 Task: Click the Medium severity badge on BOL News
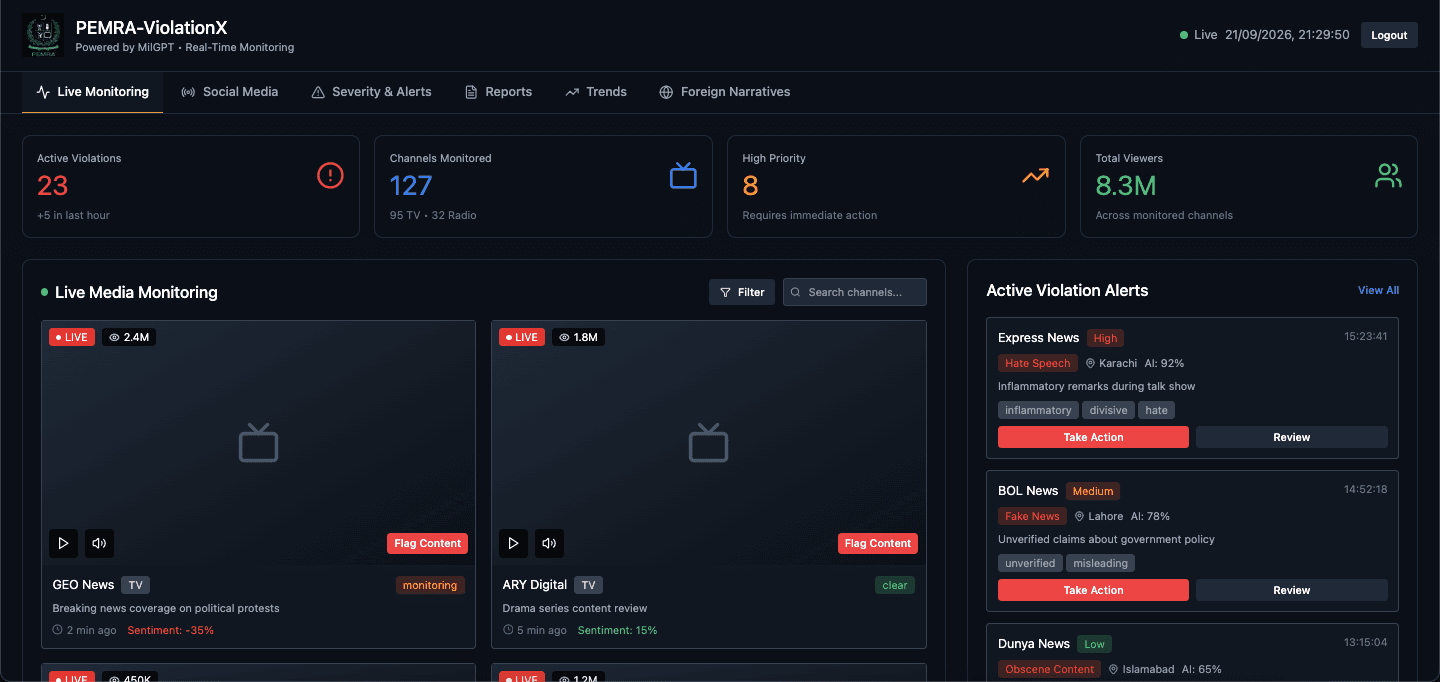[1093, 491]
